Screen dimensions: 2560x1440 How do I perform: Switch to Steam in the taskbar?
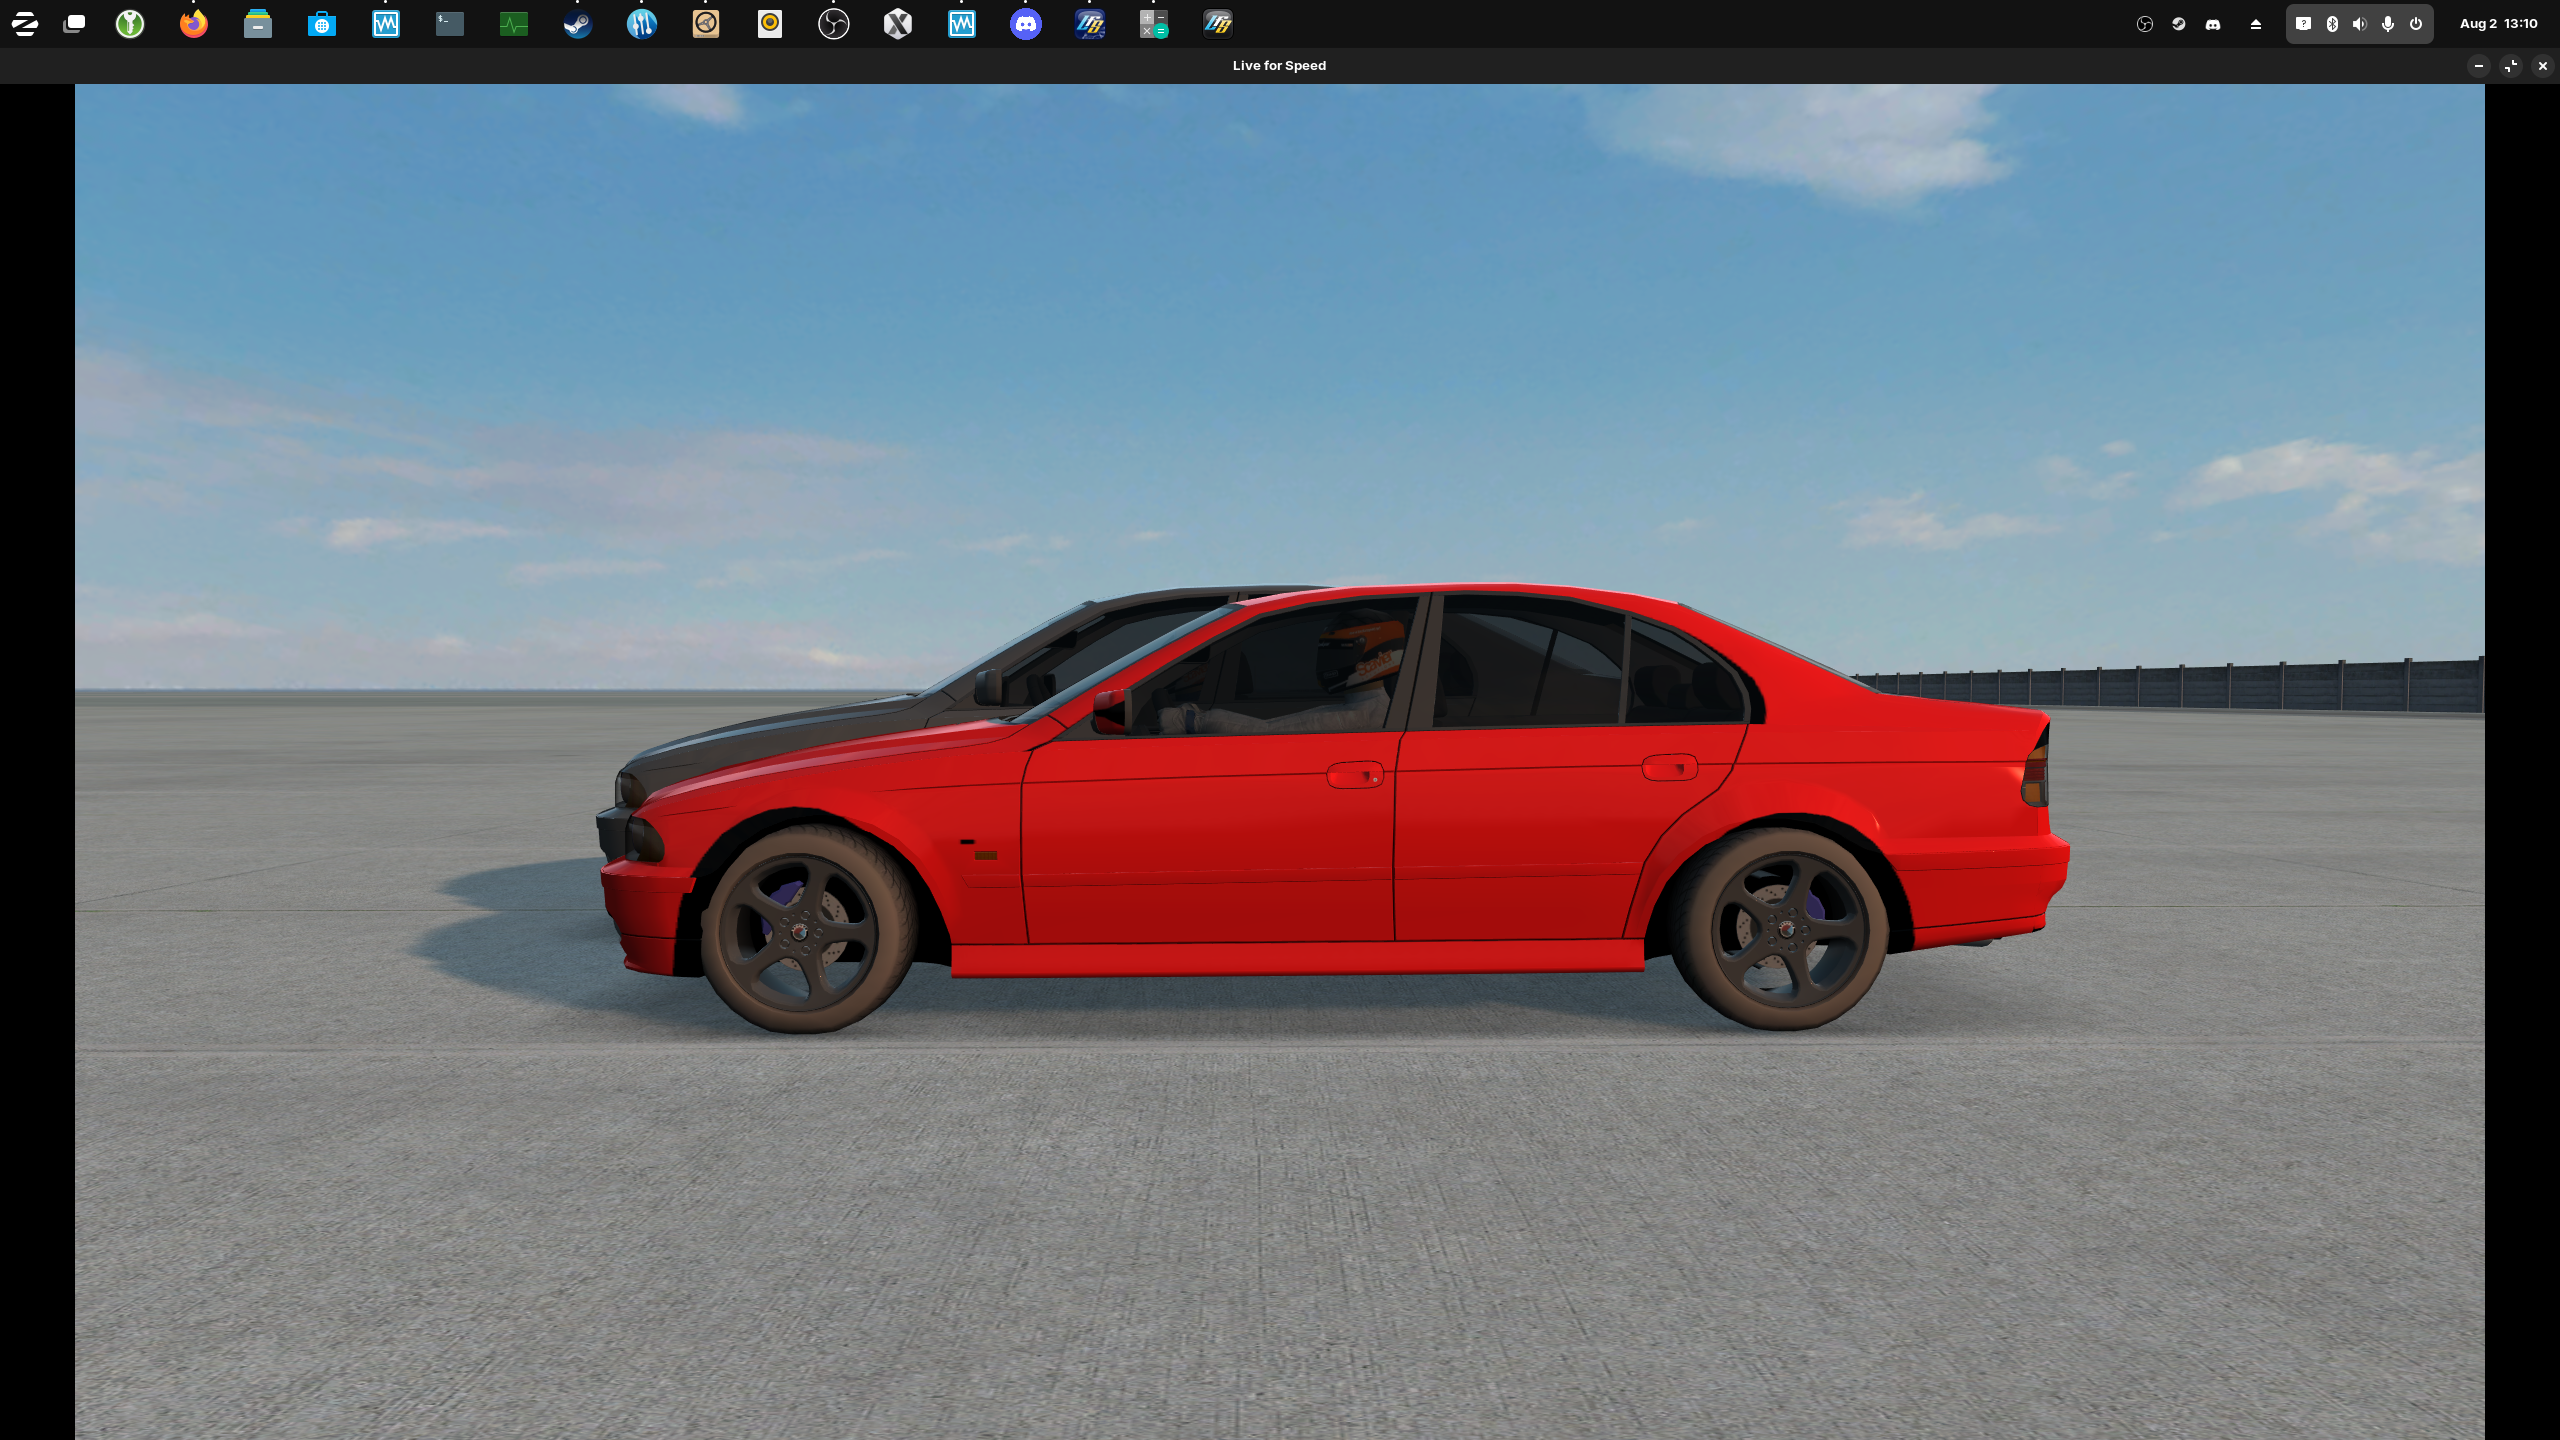[578, 24]
